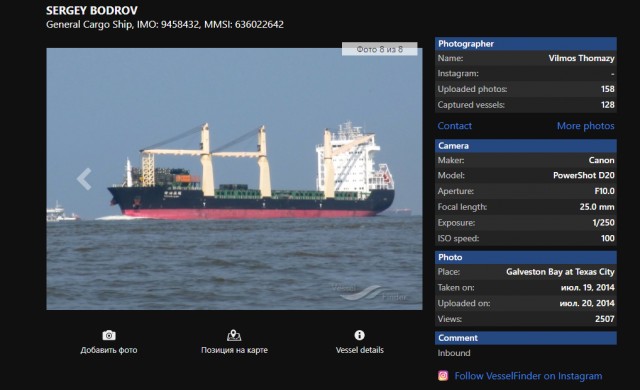Screen dimensions: 640x390
Task: Click the SERGEY BODROV title
Action: [x=92, y=11]
